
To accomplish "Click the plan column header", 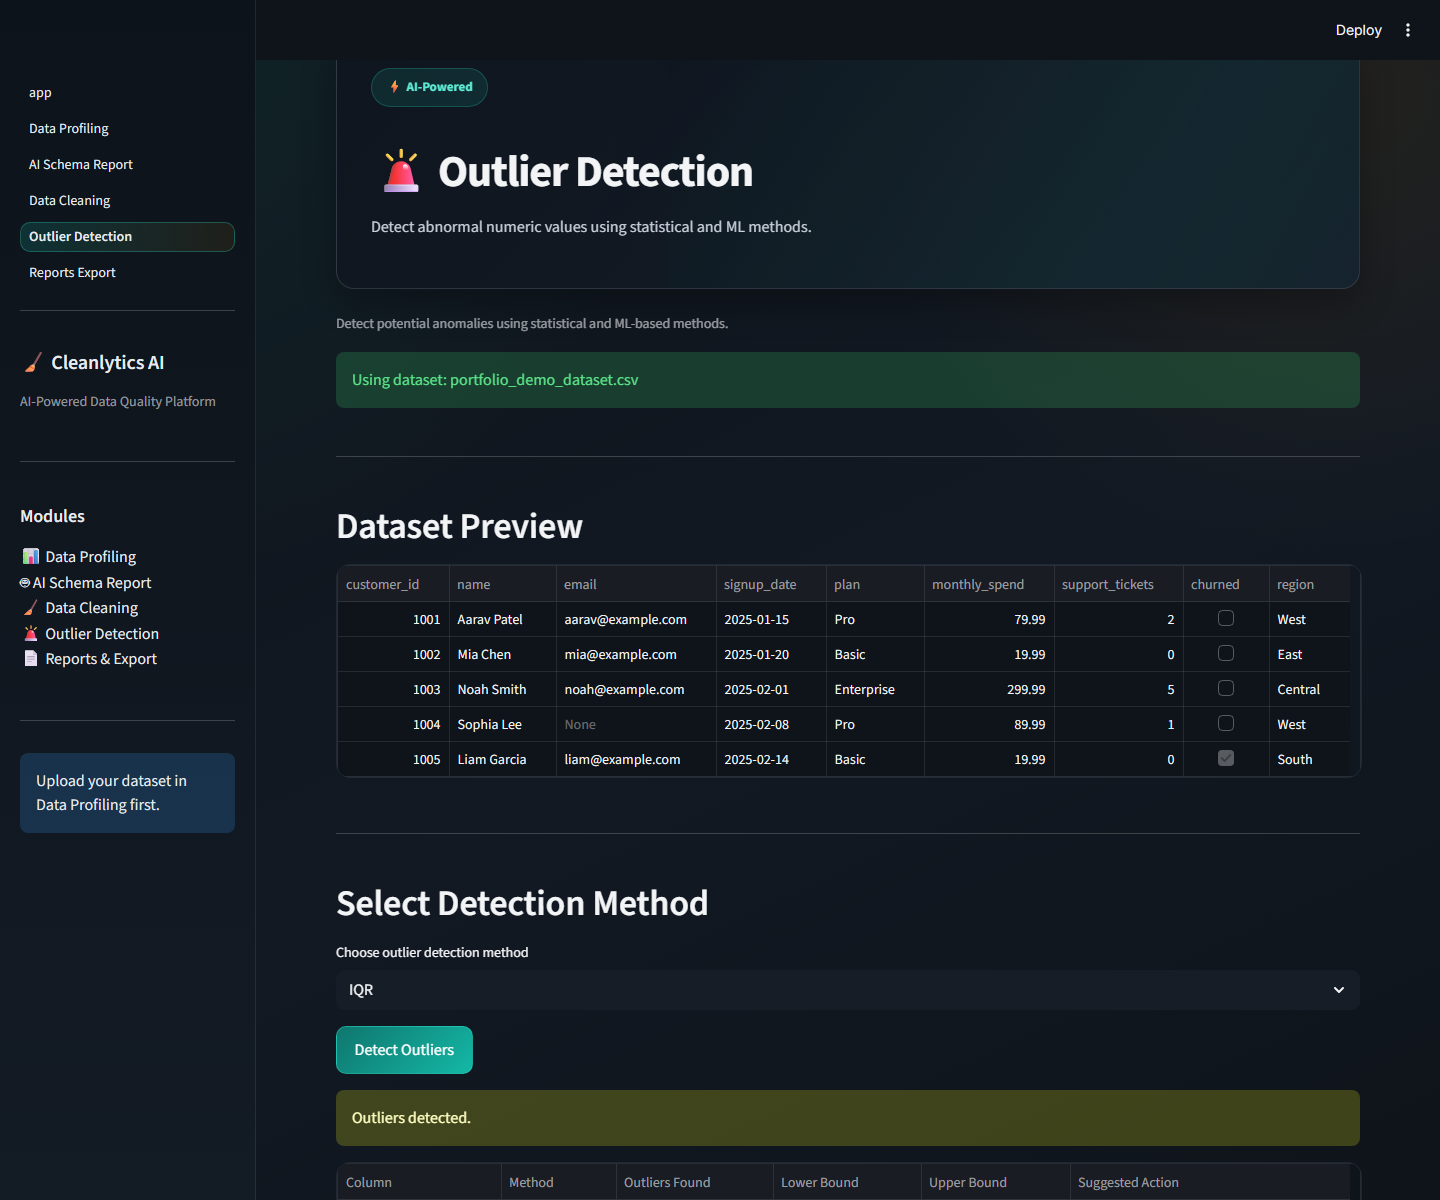I will [x=875, y=584].
